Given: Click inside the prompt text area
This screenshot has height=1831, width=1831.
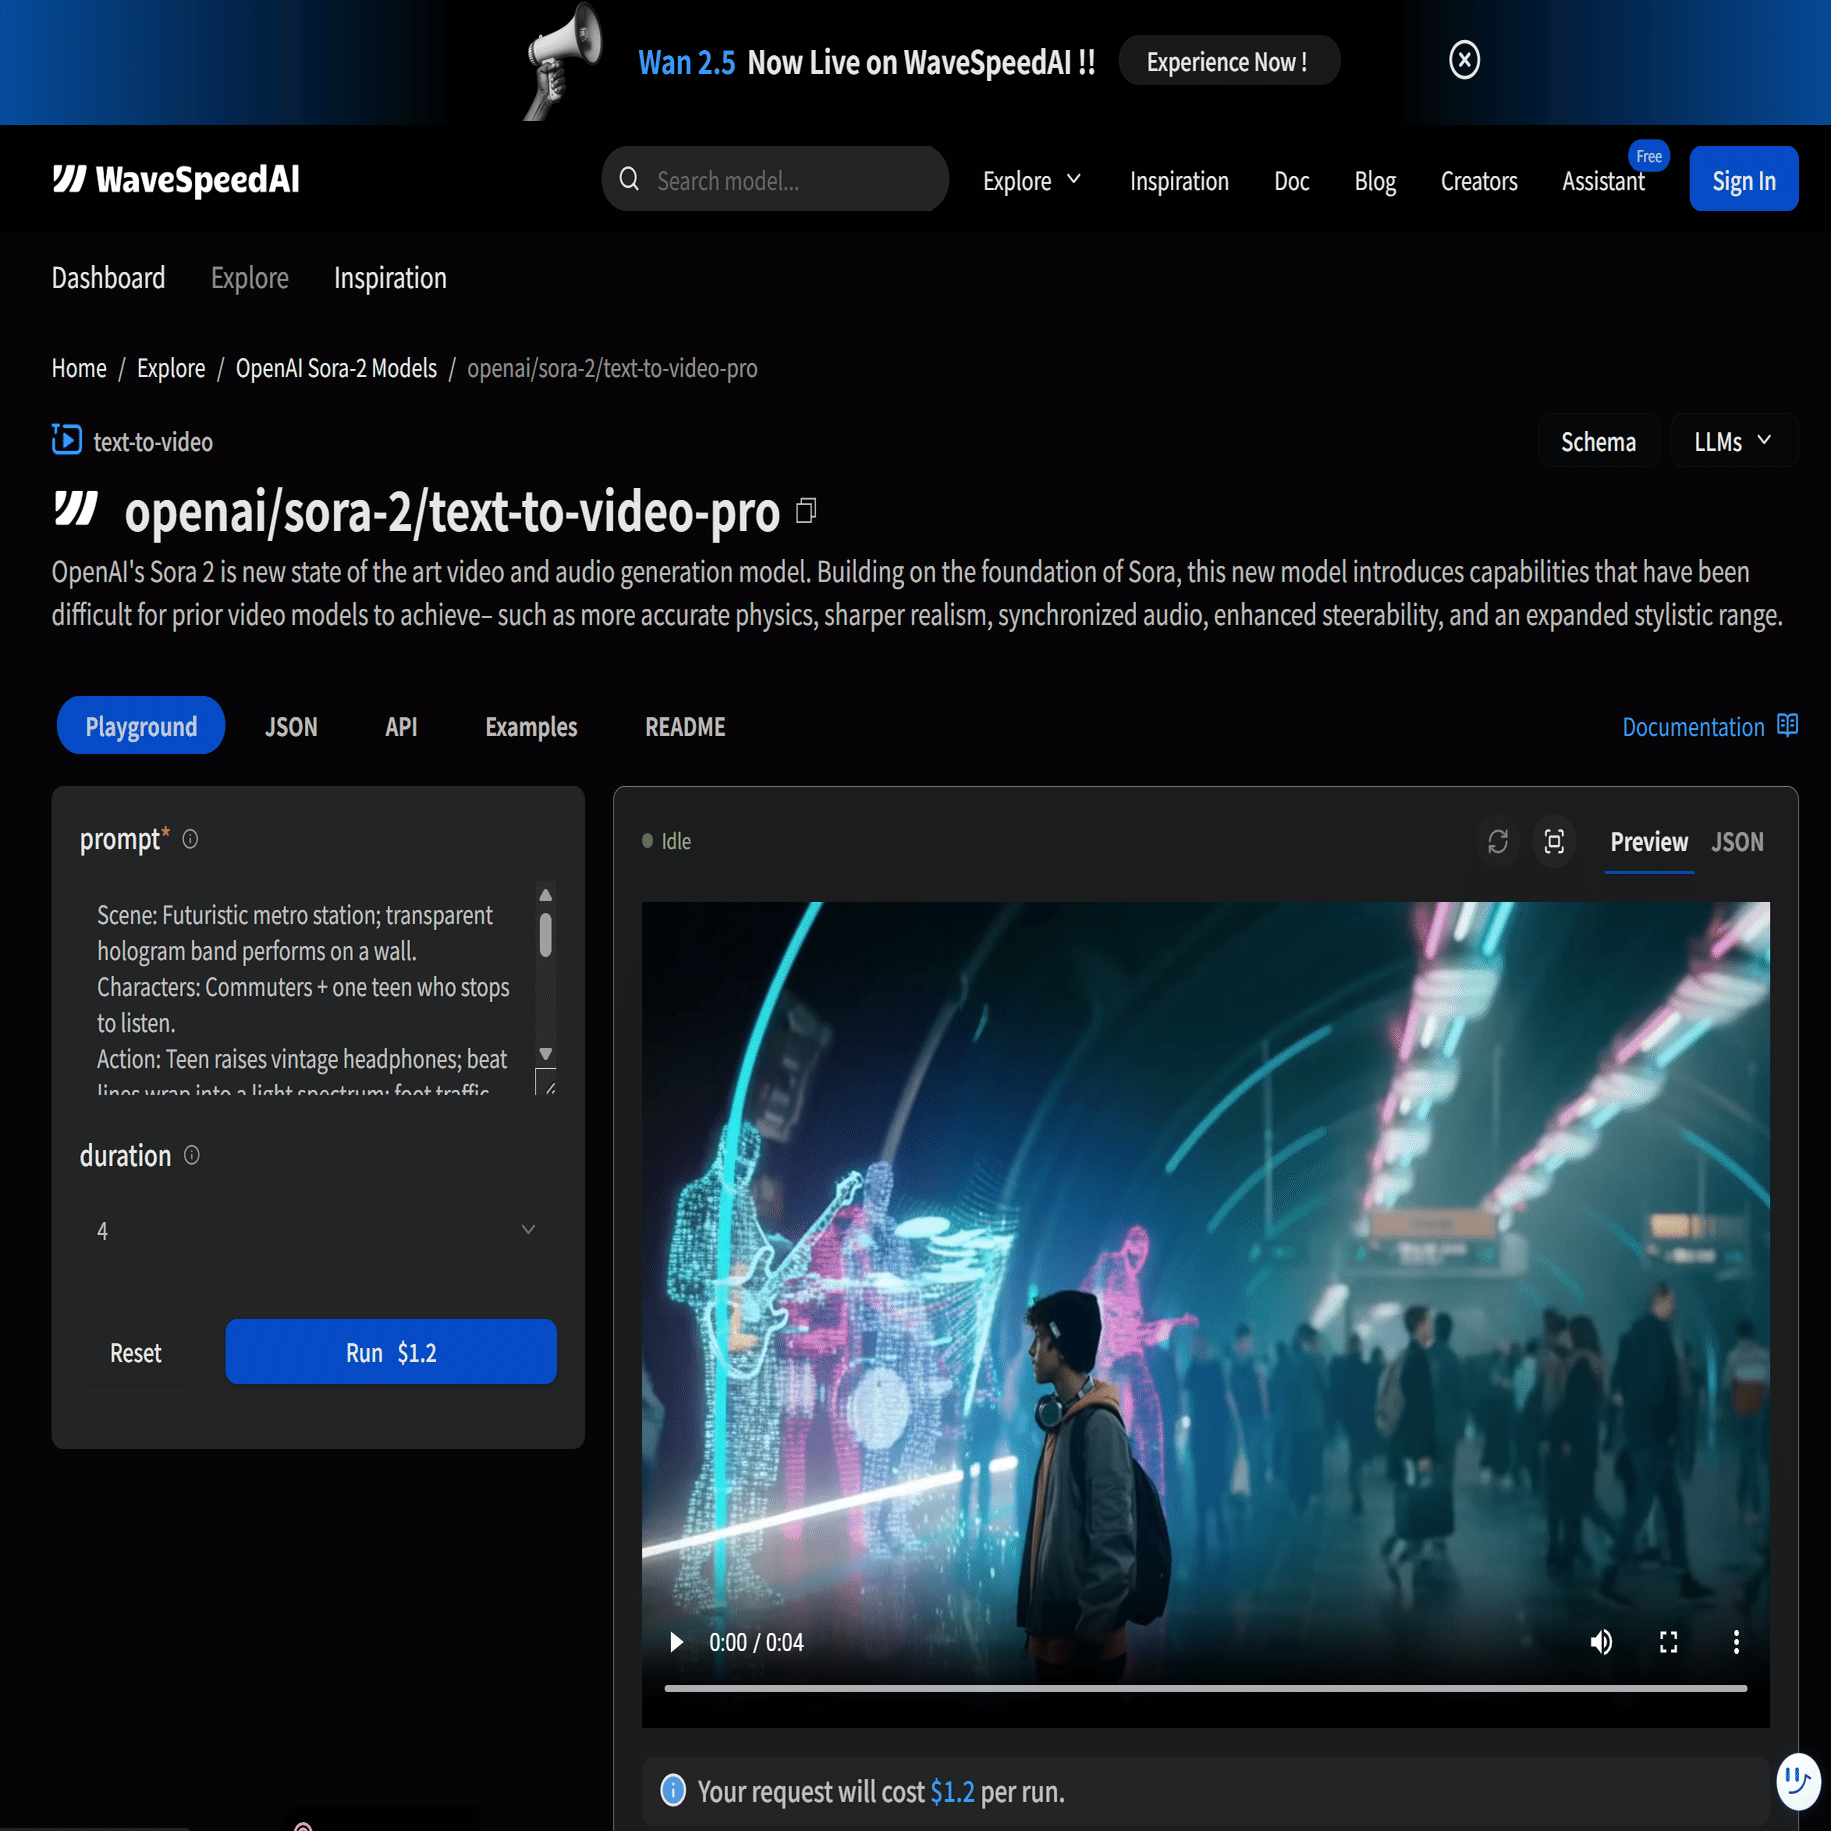Looking at the screenshot, I should tap(305, 987).
